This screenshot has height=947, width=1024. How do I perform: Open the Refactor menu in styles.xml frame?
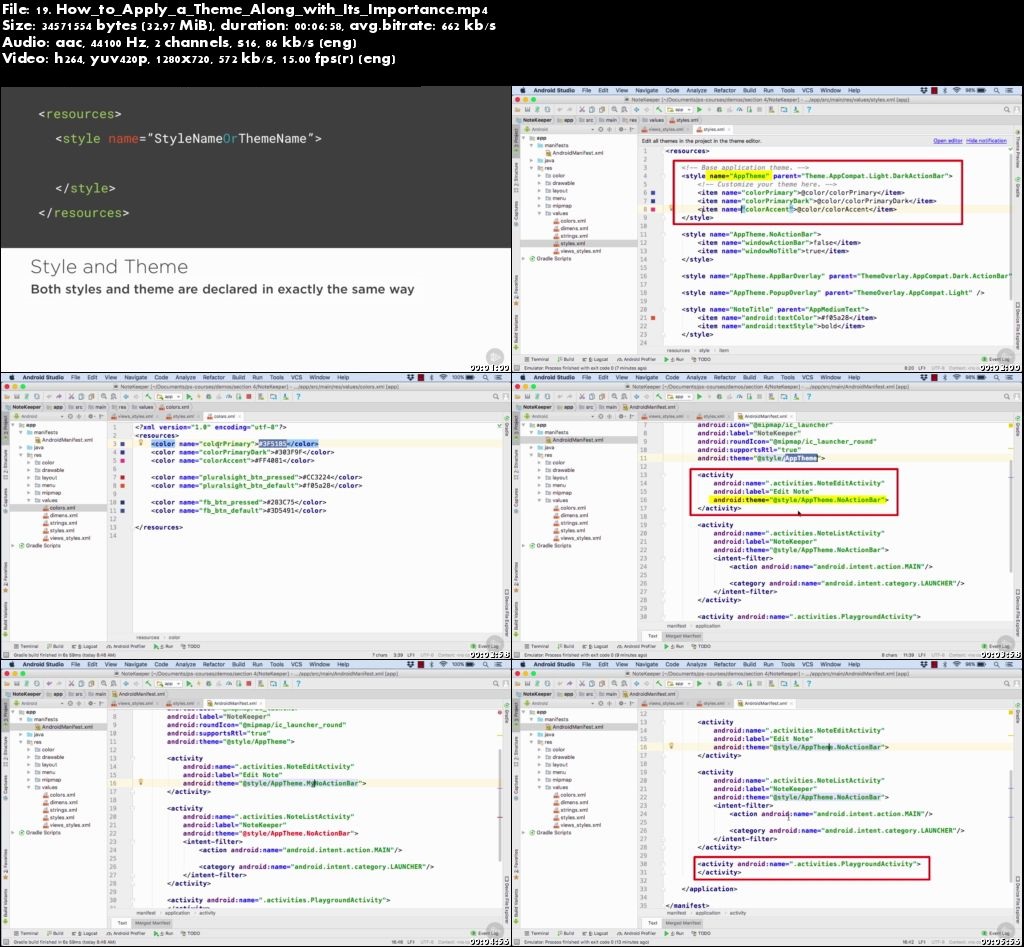[724, 90]
